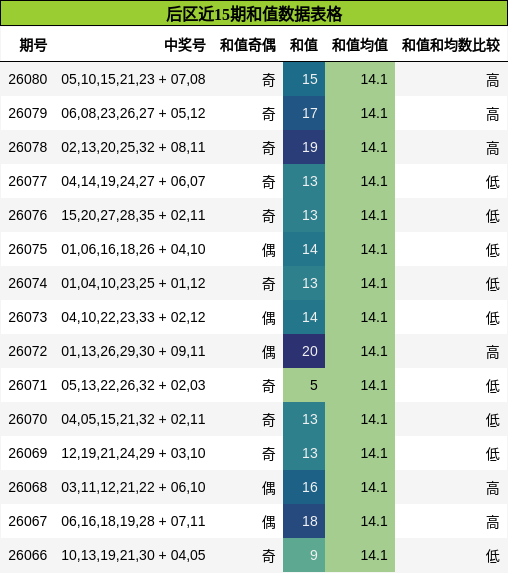508x573 pixels.
Task: Click comparison 低 in row 26077
Action: [x=493, y=182]
